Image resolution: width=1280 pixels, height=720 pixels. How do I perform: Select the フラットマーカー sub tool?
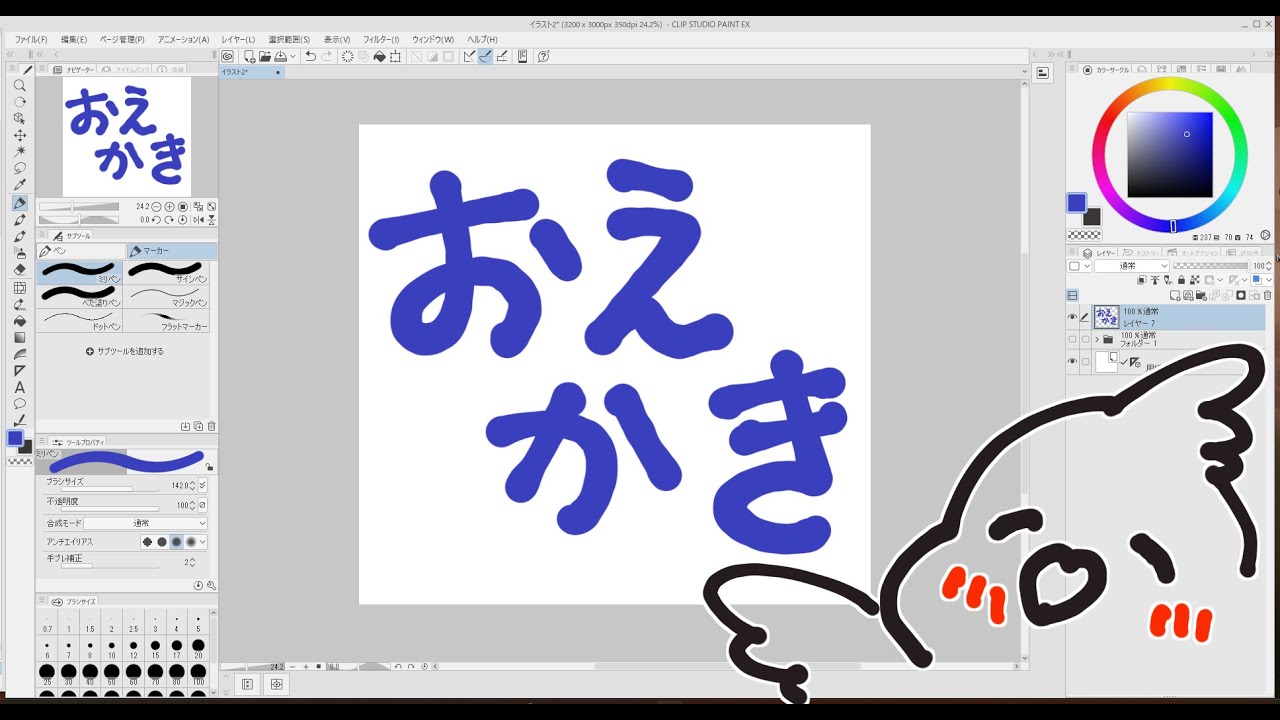(167, 320)
